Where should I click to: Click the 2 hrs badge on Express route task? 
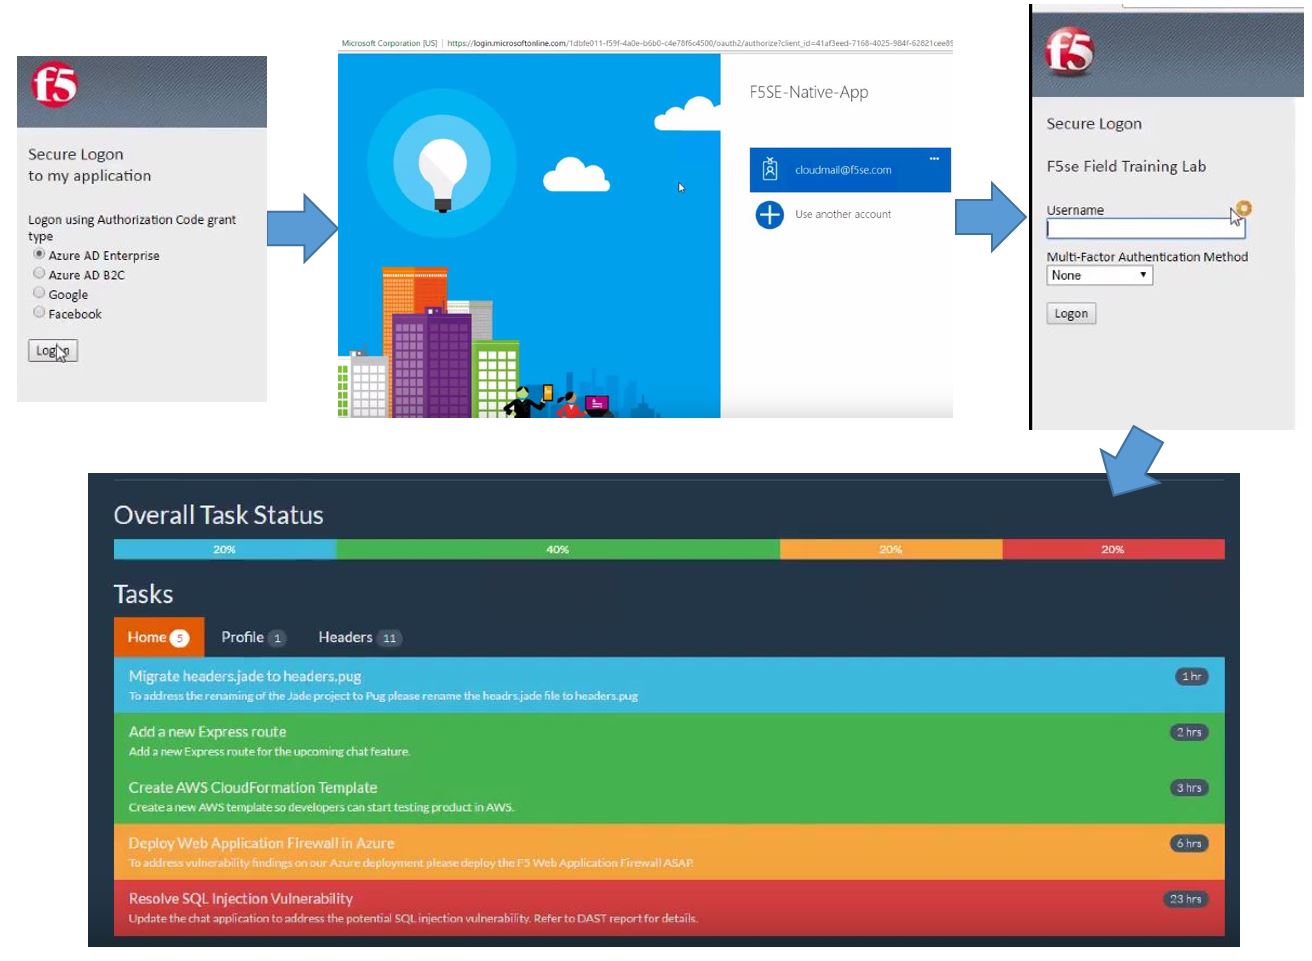click(1189, 732)
